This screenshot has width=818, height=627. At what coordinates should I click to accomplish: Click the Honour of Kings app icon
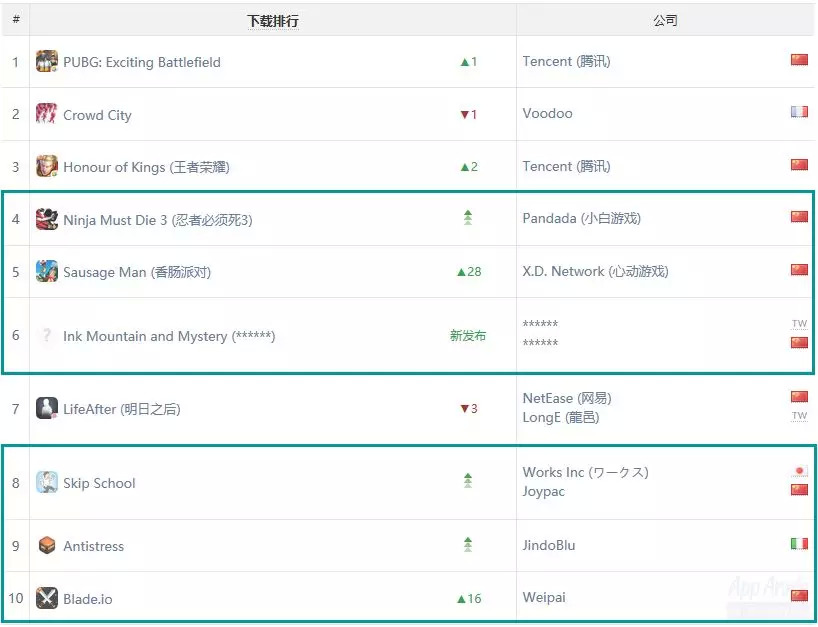pyautogui.click(x=47, y=167)
